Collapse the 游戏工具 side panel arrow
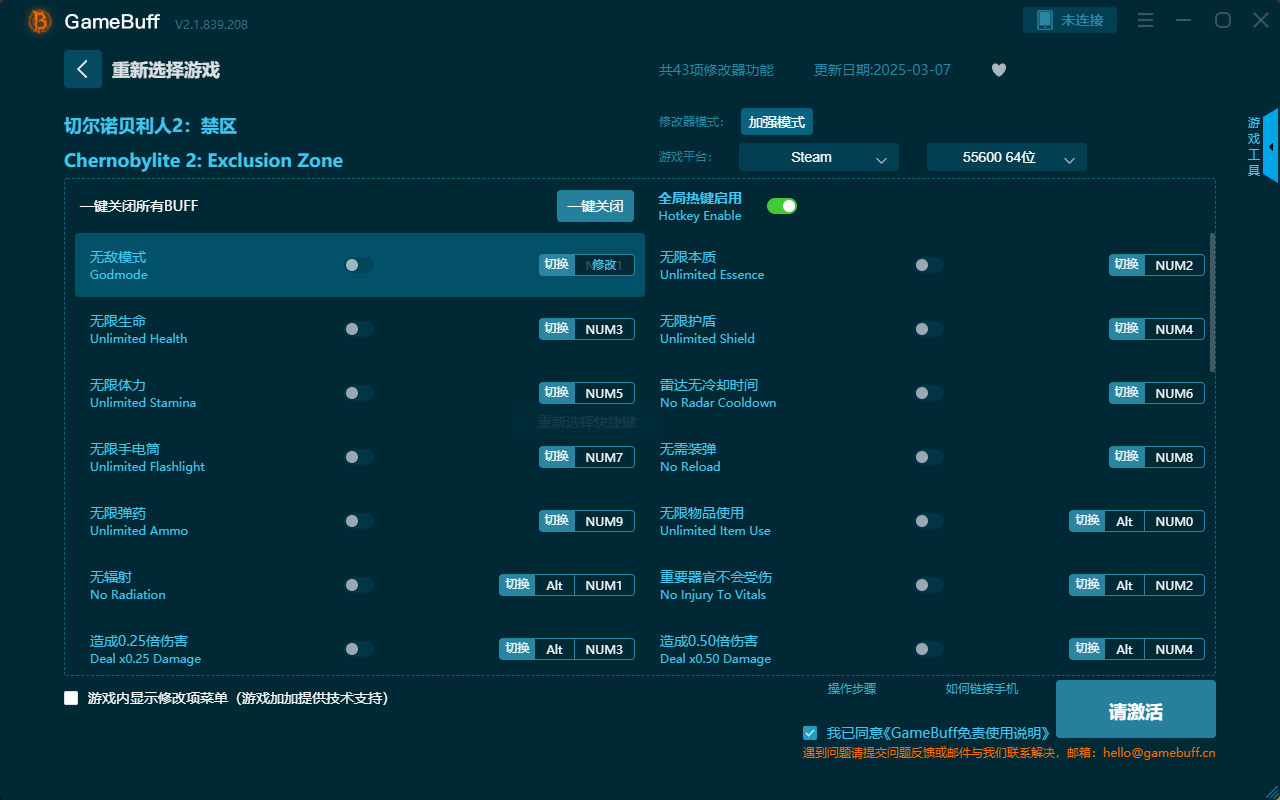This screenshot has width=1280, height=800. [x=1270, y=146]
